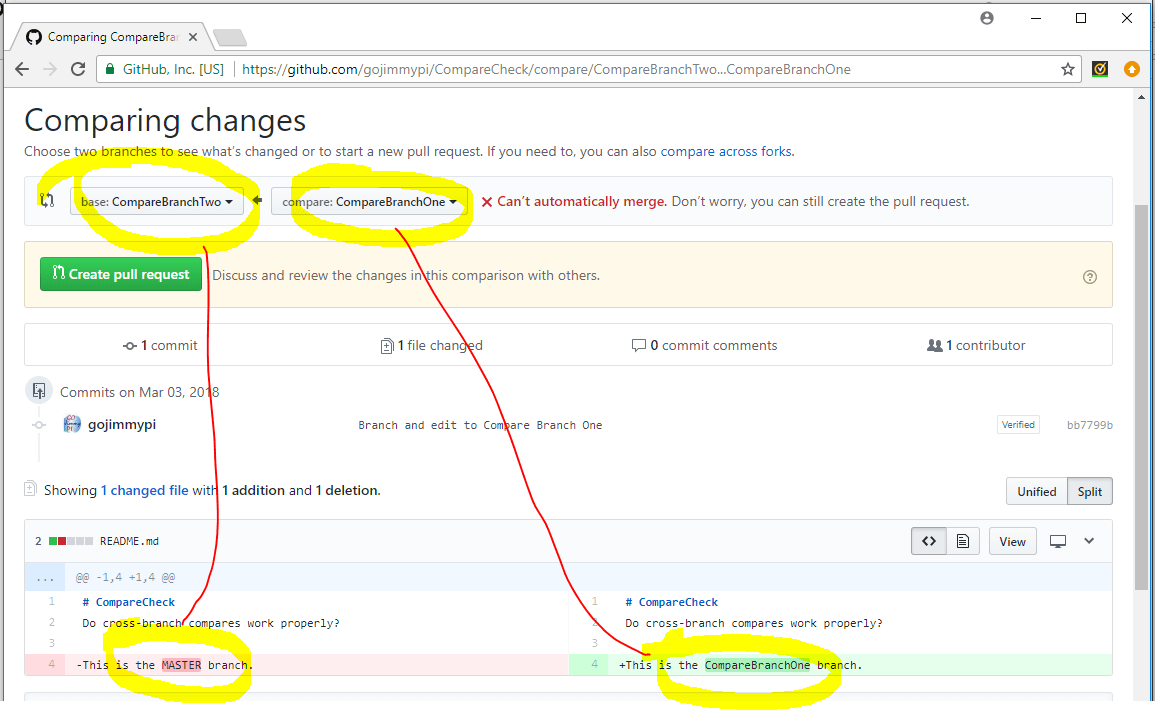Select the source diff view icon
Screen dimensions: 1155x710
point(928,540)
